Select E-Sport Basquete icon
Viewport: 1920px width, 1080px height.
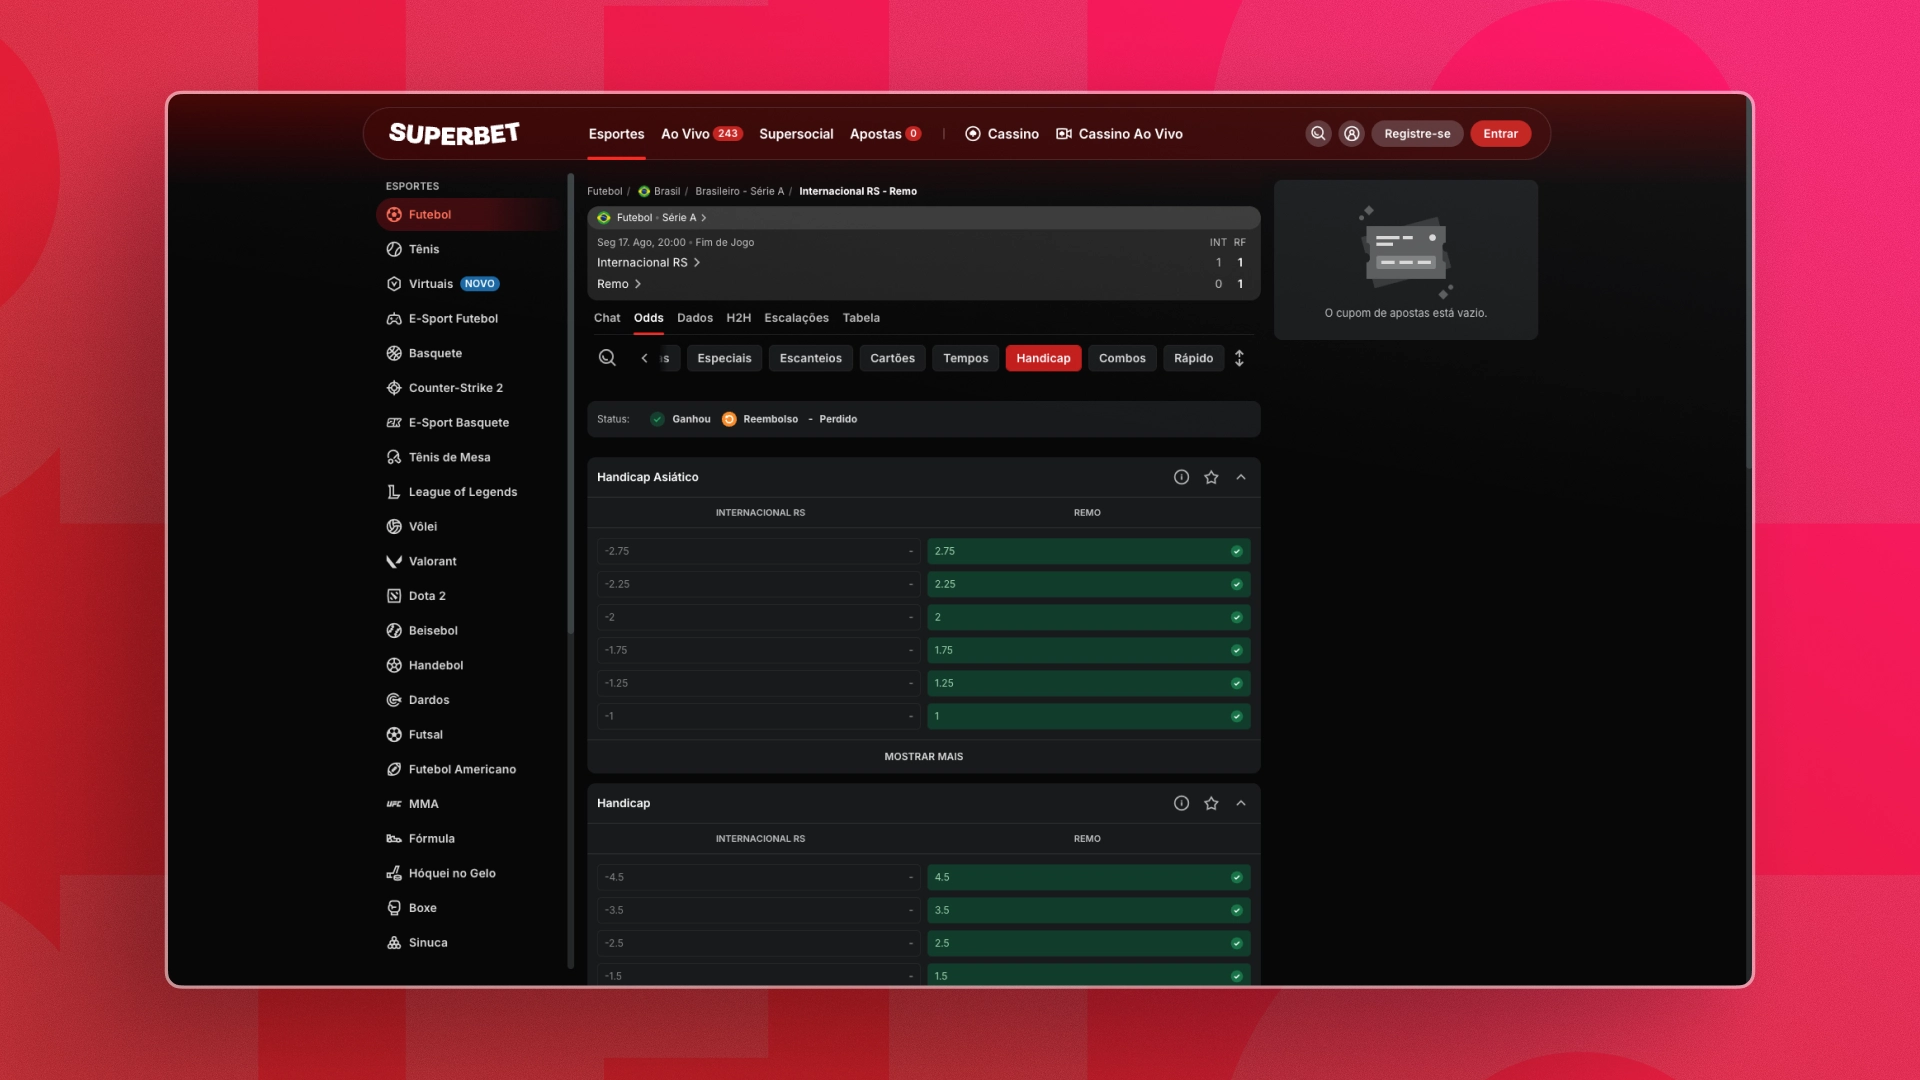pos(394,423)
